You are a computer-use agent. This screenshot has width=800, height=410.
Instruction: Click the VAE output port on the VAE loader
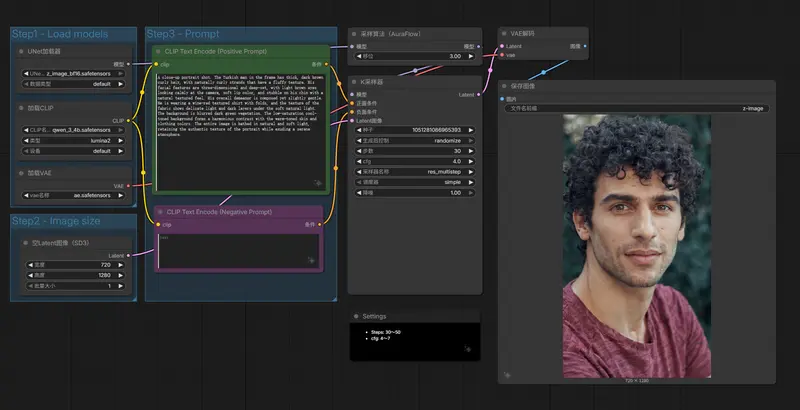128,186
